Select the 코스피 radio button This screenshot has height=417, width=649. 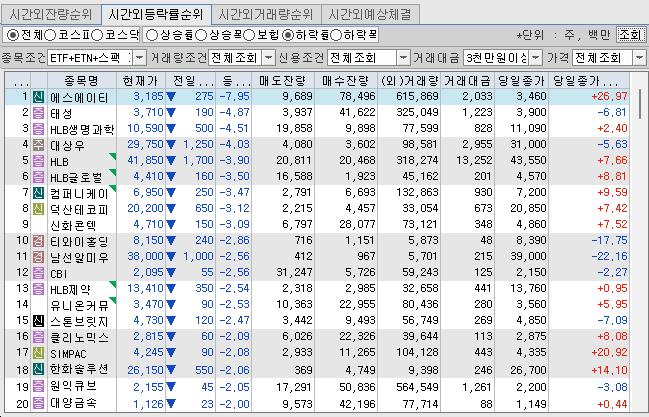click(50, 35)
